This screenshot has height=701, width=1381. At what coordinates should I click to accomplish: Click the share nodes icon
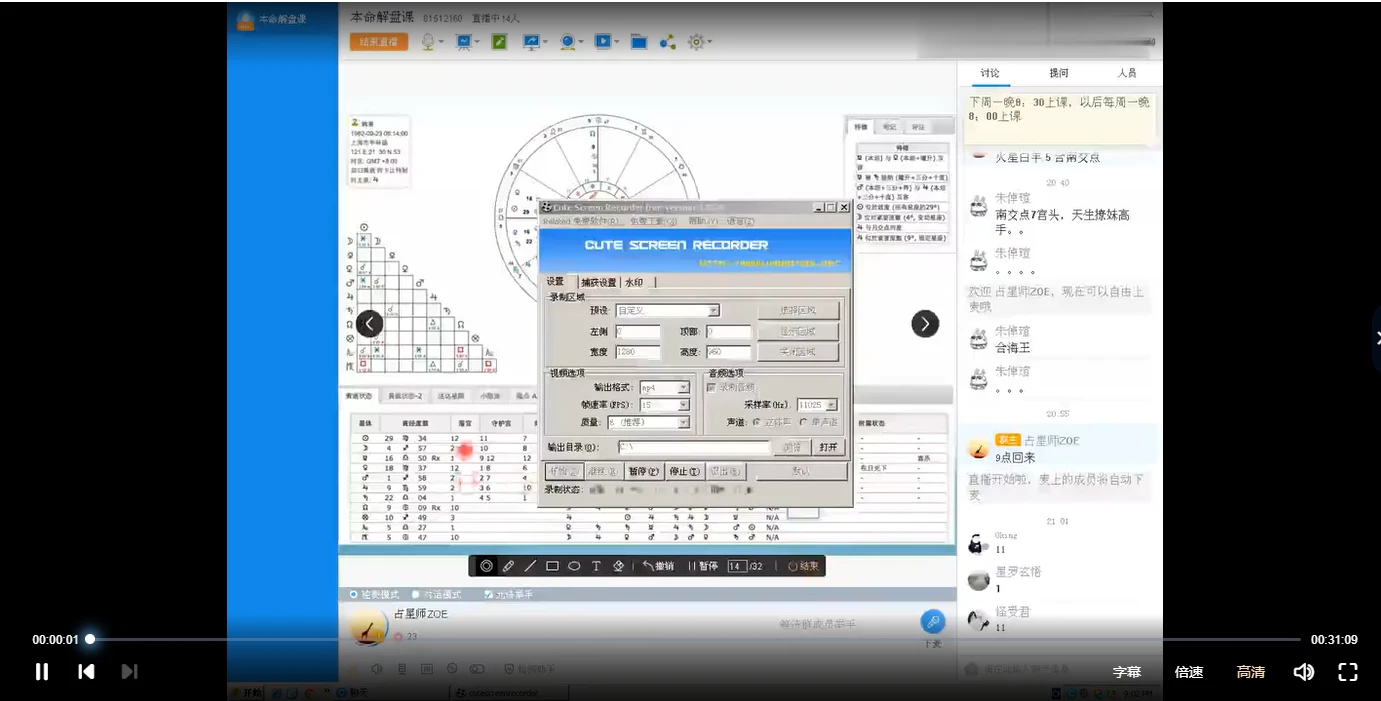[x=667, y=42]
